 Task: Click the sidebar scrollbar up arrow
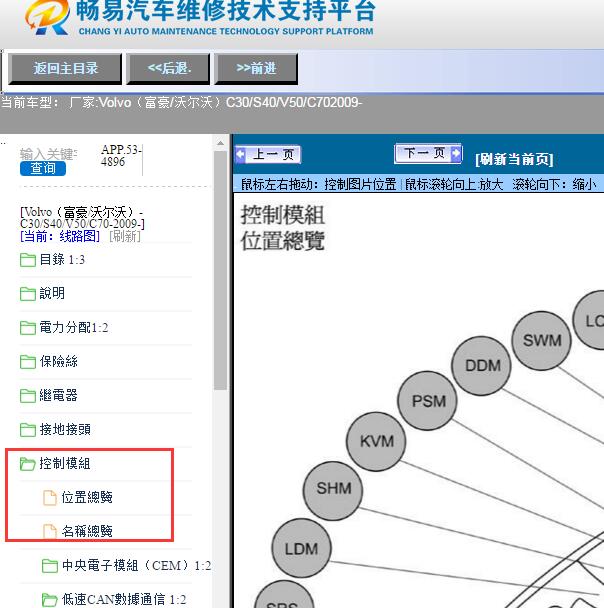(220, 143)
